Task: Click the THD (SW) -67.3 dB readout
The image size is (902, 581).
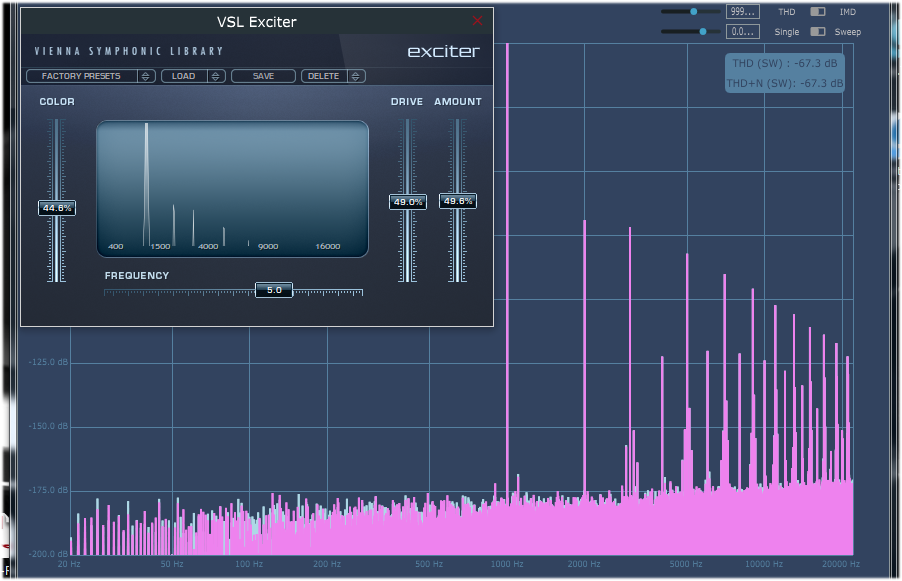Action: [x=785, y=63]
